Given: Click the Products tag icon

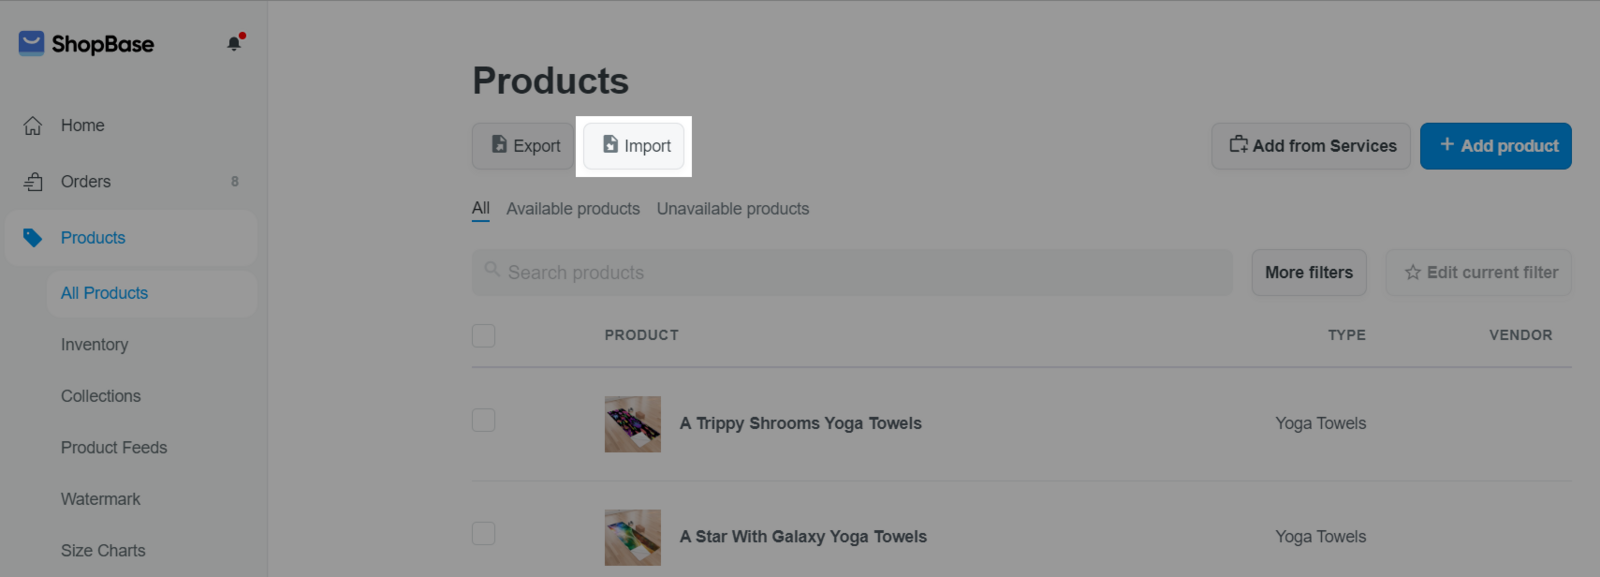Looking at the screenshot, I should point(33,238).
